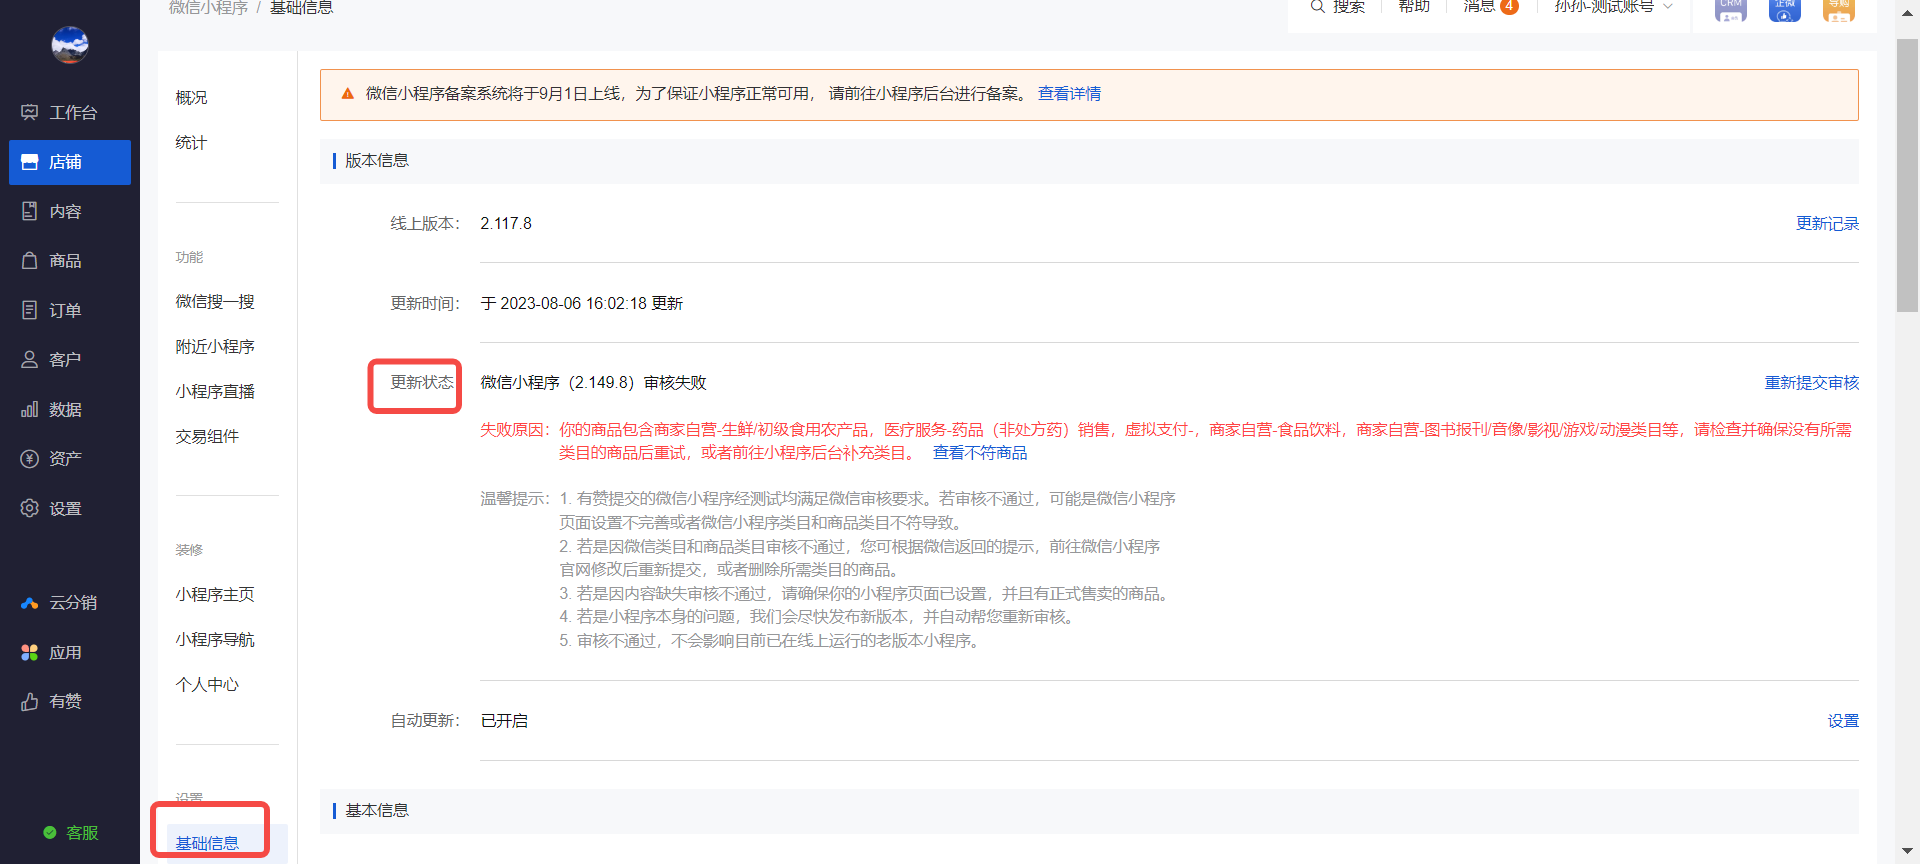Open 小程序导航 decoration page

(215, 639)
